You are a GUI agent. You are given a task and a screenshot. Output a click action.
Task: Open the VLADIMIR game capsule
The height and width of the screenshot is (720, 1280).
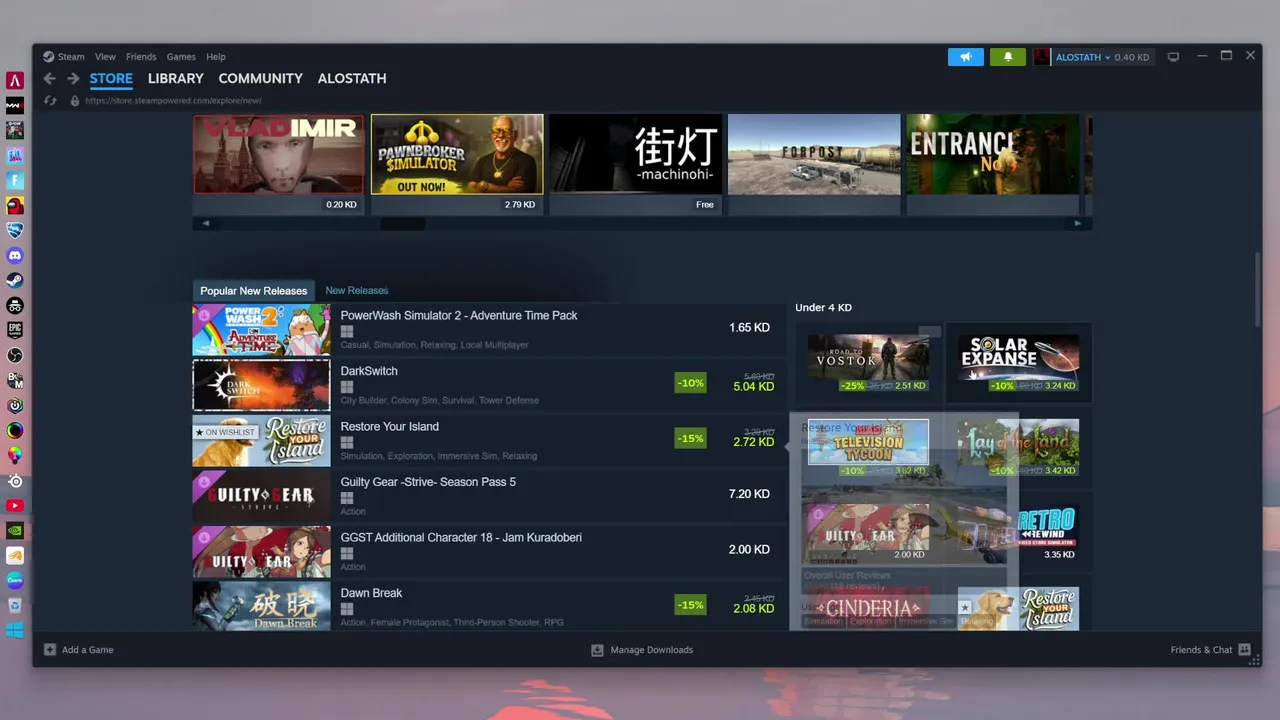point(278,163)
